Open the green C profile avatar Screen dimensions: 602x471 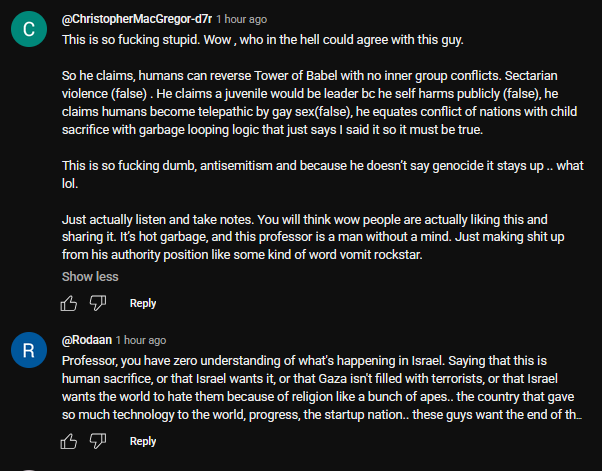[x=29, y=29]
